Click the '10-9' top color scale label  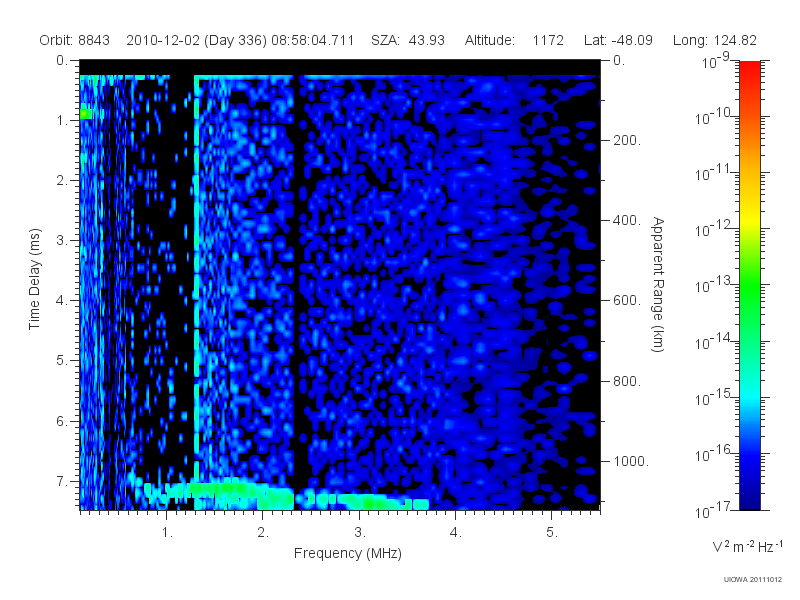coord(715,61)
